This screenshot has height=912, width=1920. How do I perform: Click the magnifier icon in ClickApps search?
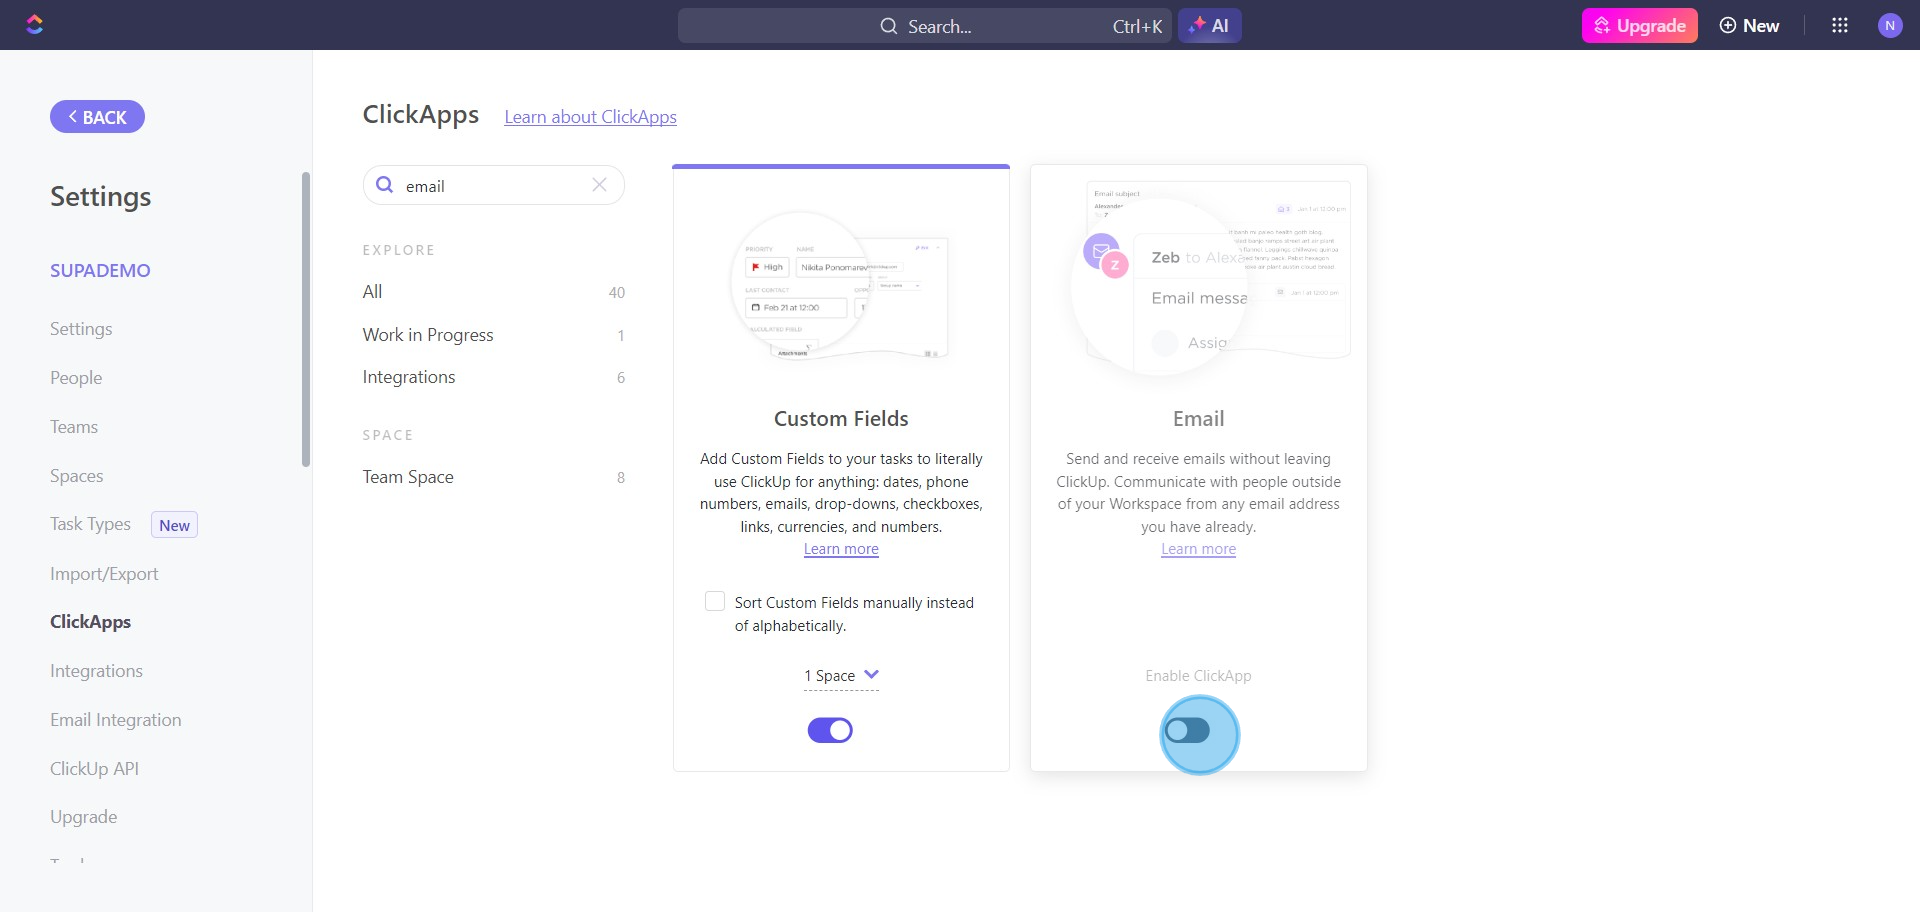pyautogui.click(x=384, y=185)
